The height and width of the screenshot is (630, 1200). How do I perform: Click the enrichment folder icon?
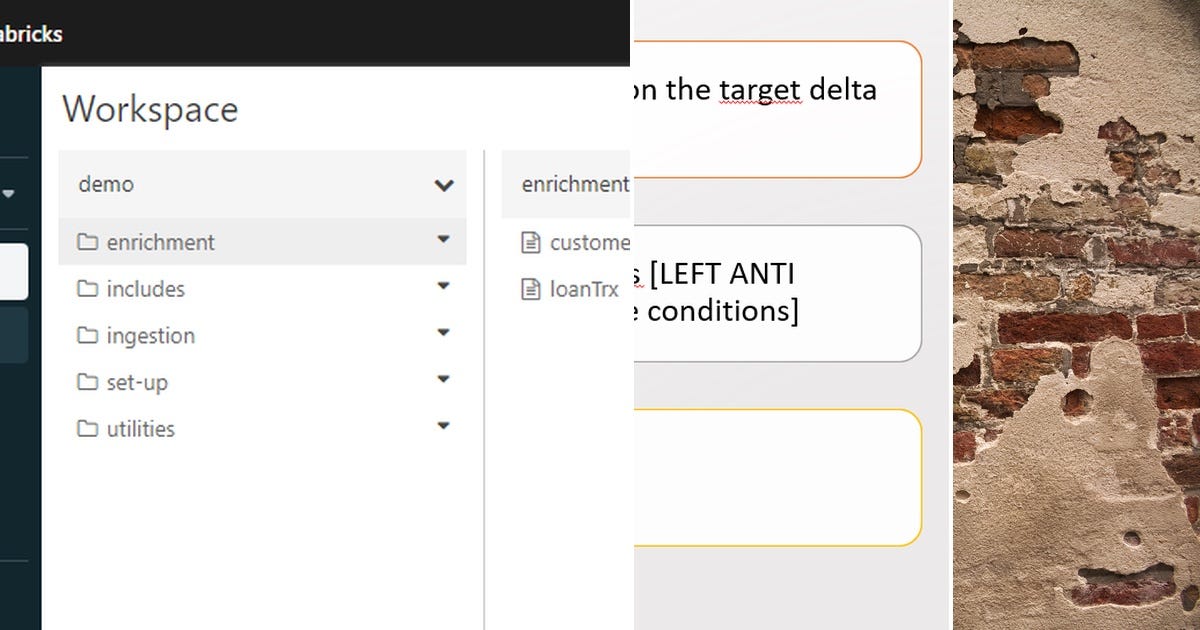(x=88, y=242)
